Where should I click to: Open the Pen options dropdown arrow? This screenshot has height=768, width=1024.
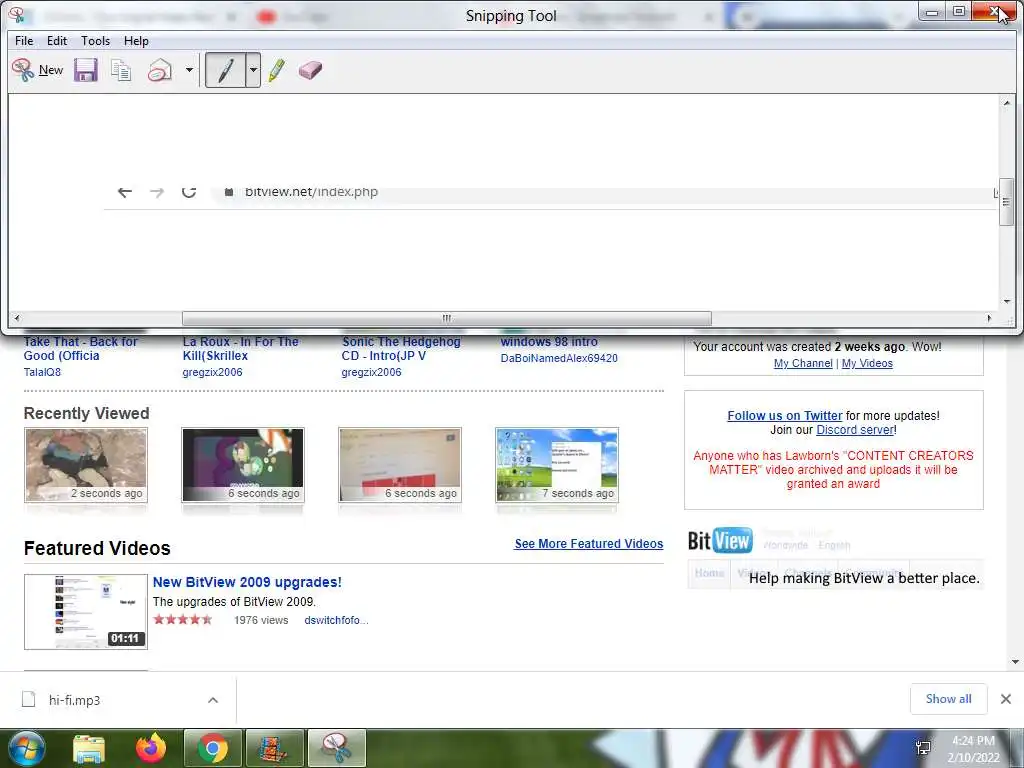253,70
